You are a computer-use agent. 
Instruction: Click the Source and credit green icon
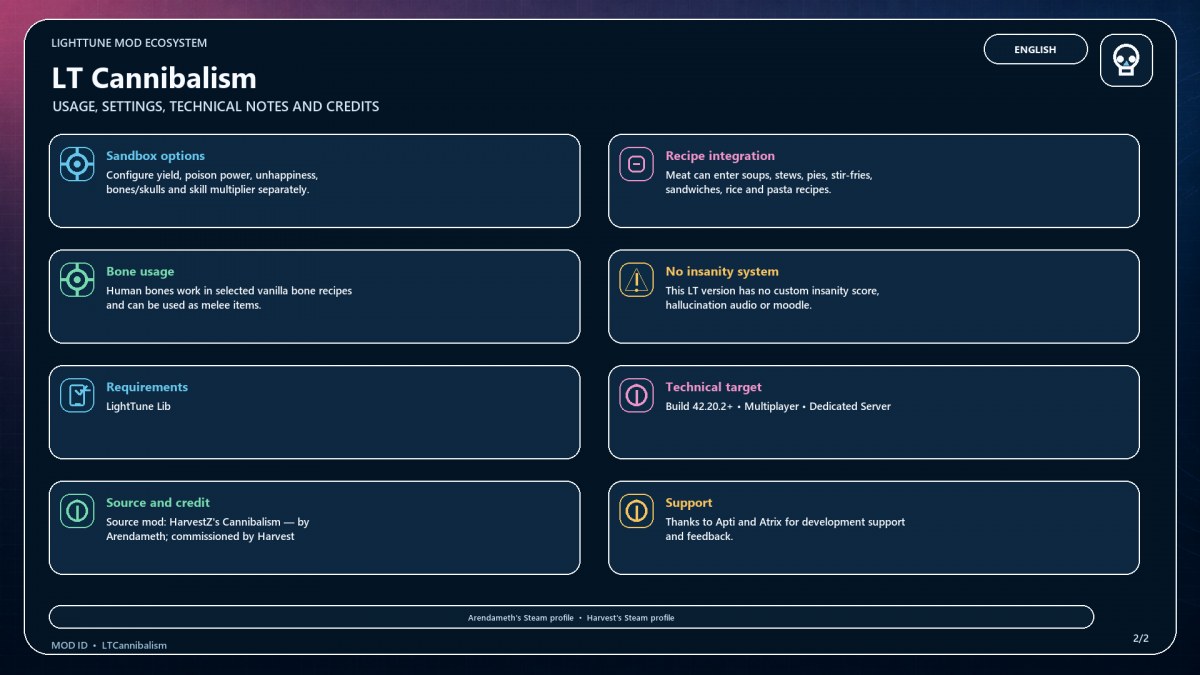coord(77,511)
